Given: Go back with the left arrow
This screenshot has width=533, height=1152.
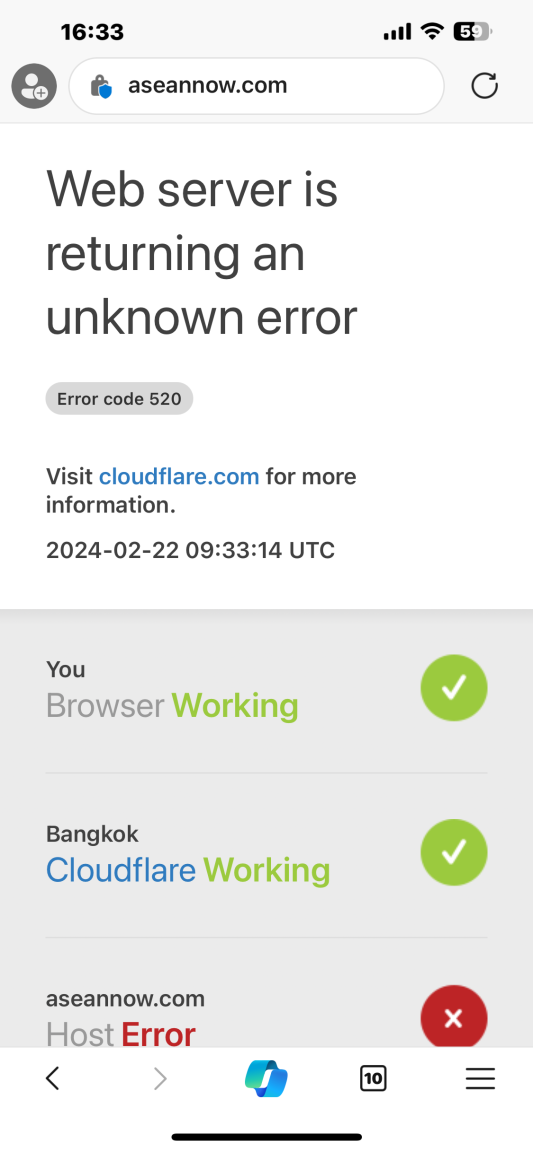Looking at the screenshot, I should pos(52,1079).
